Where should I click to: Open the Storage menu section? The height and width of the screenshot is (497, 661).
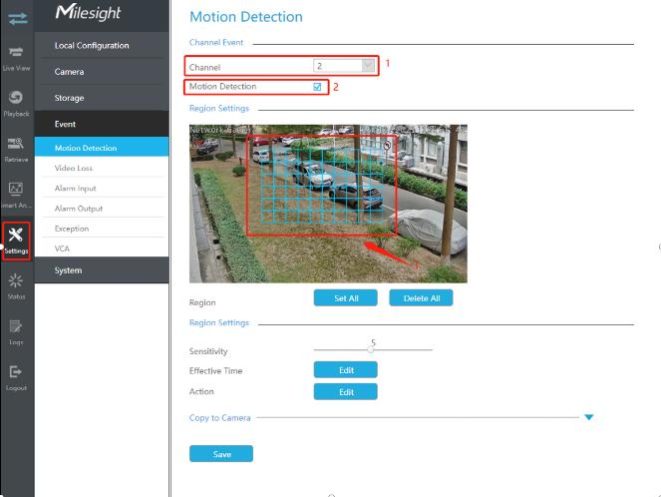pos(101,98)
